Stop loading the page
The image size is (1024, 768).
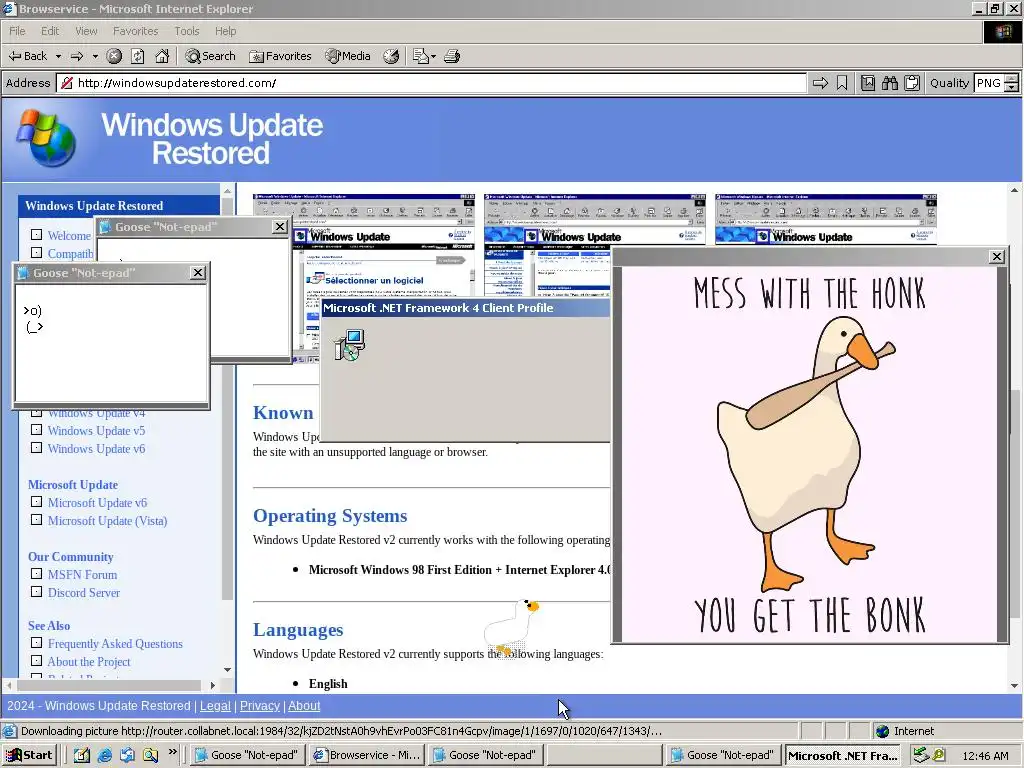click(x=114, y=56)
